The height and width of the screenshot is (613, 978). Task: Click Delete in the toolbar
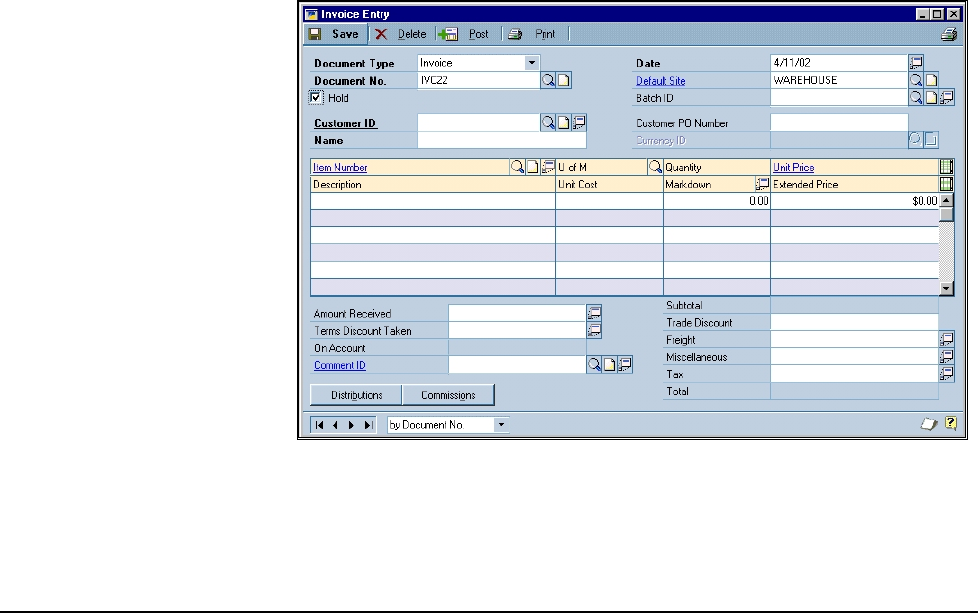(402, 34)
